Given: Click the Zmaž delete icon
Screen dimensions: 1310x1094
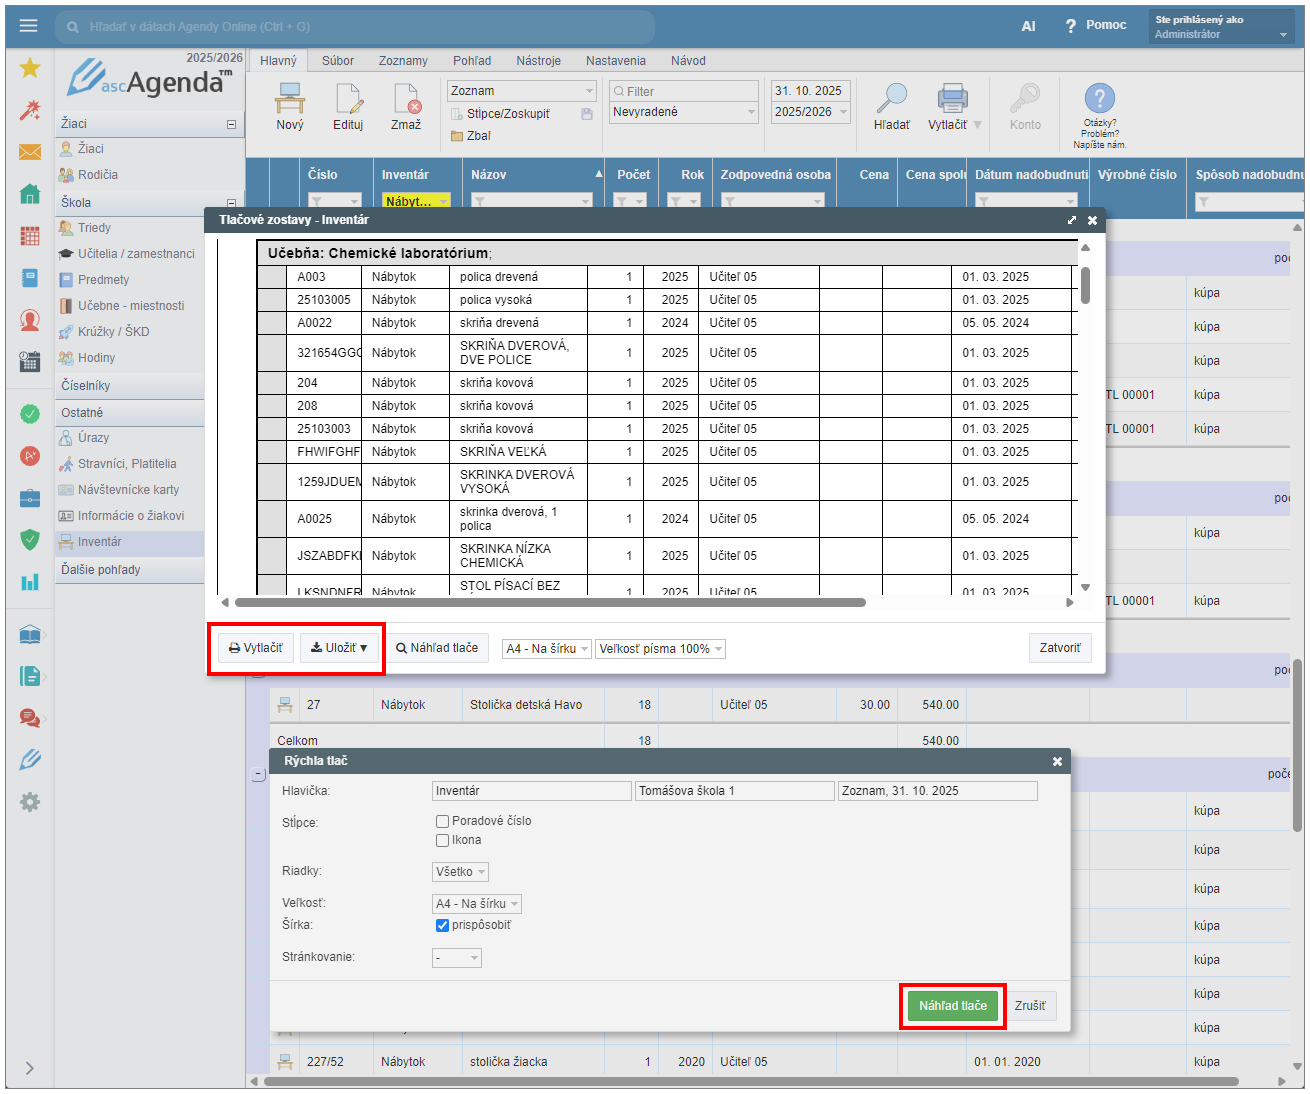Looking at the screenshot, I should click(406, 100).
